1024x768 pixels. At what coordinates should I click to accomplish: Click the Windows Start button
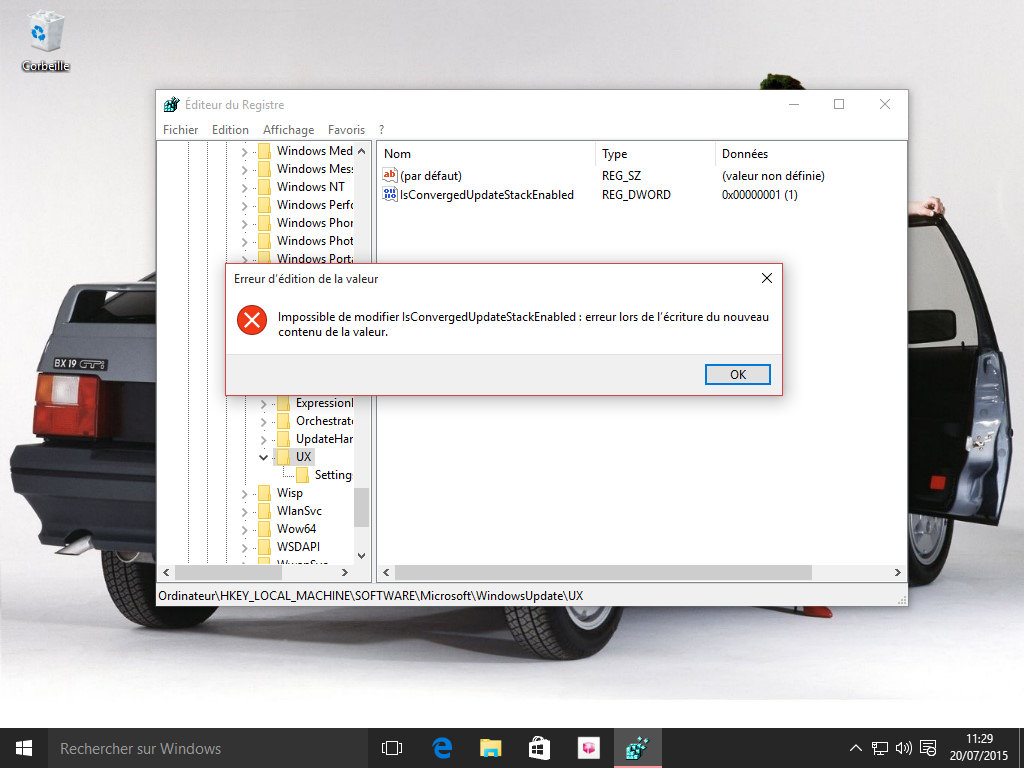click(23, 748)
